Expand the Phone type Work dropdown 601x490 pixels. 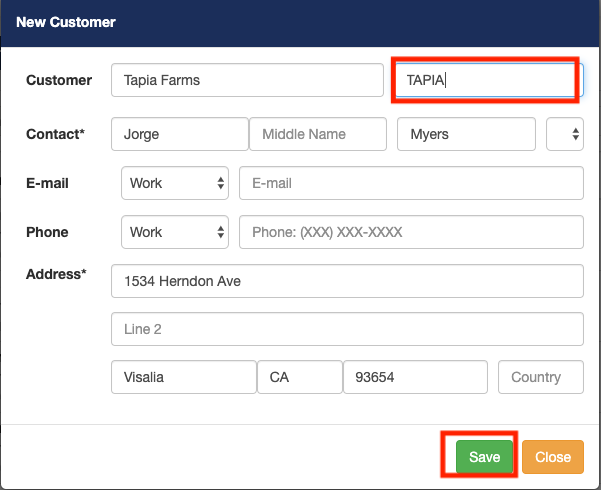click(x=175, y=232)
